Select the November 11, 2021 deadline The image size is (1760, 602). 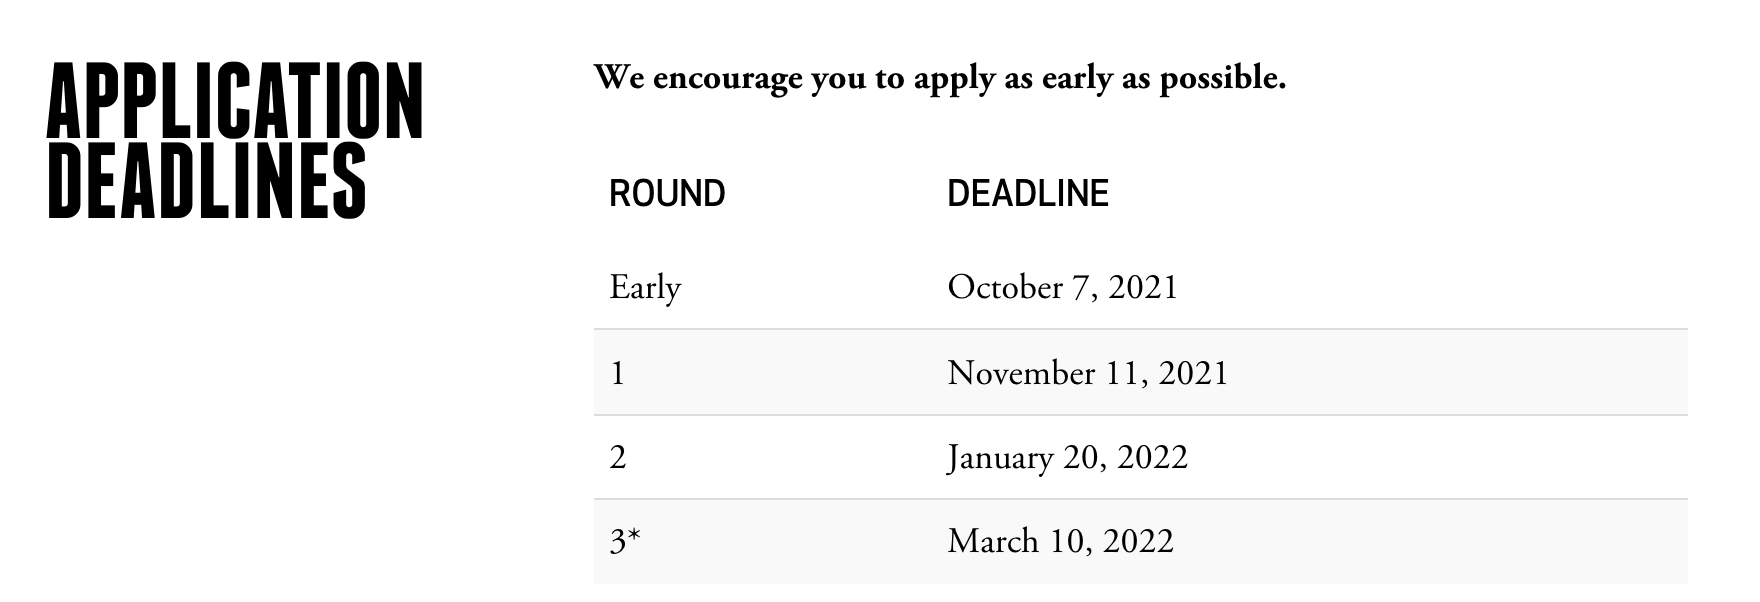(x=1087, y=373)
